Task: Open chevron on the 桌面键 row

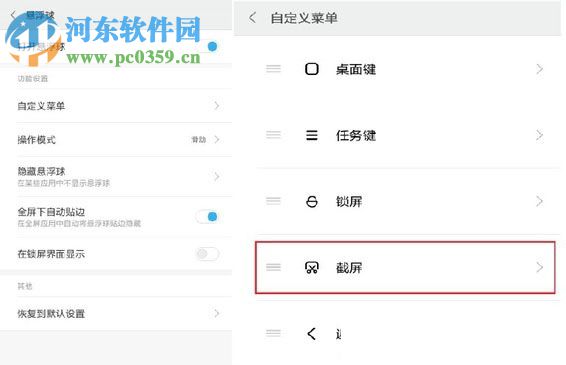Action: pos(539,69)
